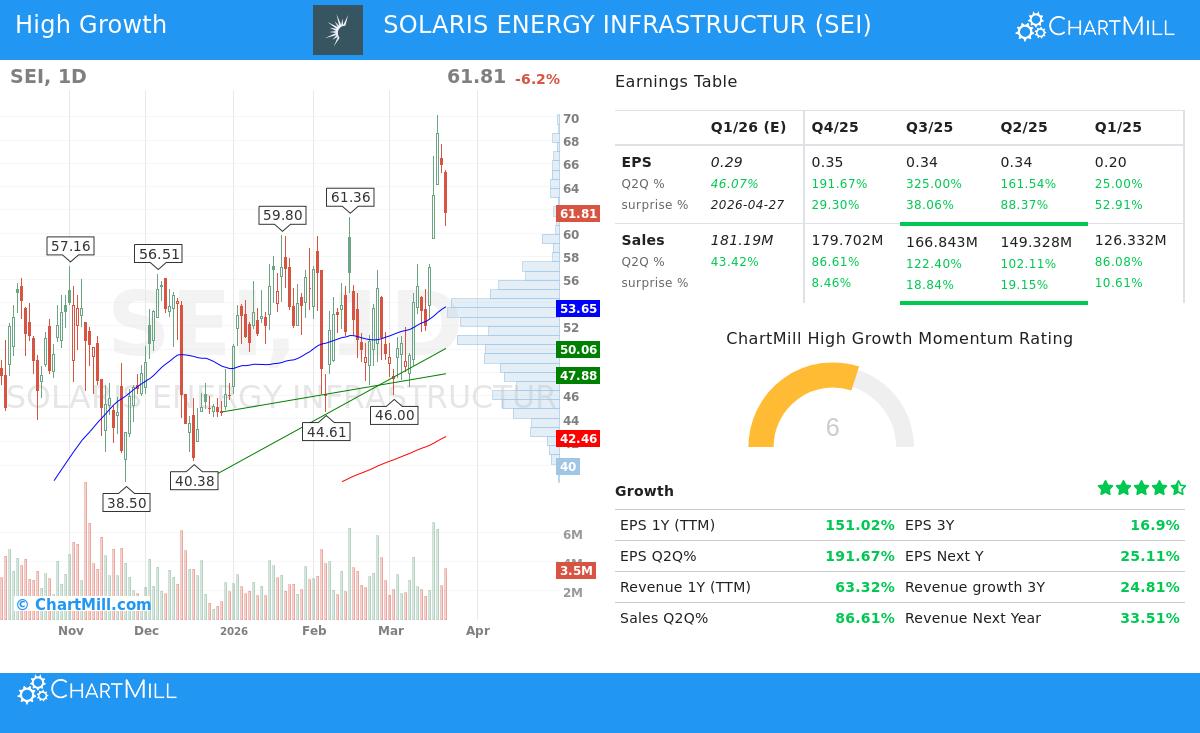Toggle the first star in the rating row
This screenshot has width=1200, height=733.
1105,488
